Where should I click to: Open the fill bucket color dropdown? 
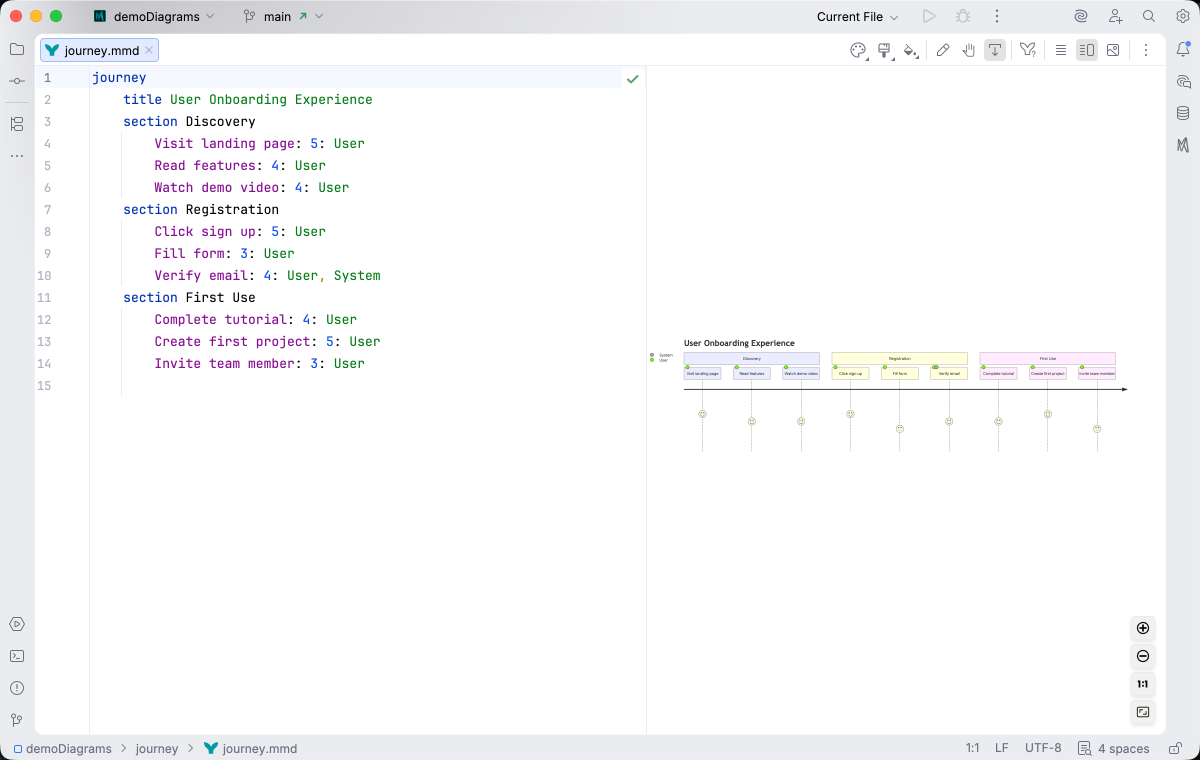point(911,50)
